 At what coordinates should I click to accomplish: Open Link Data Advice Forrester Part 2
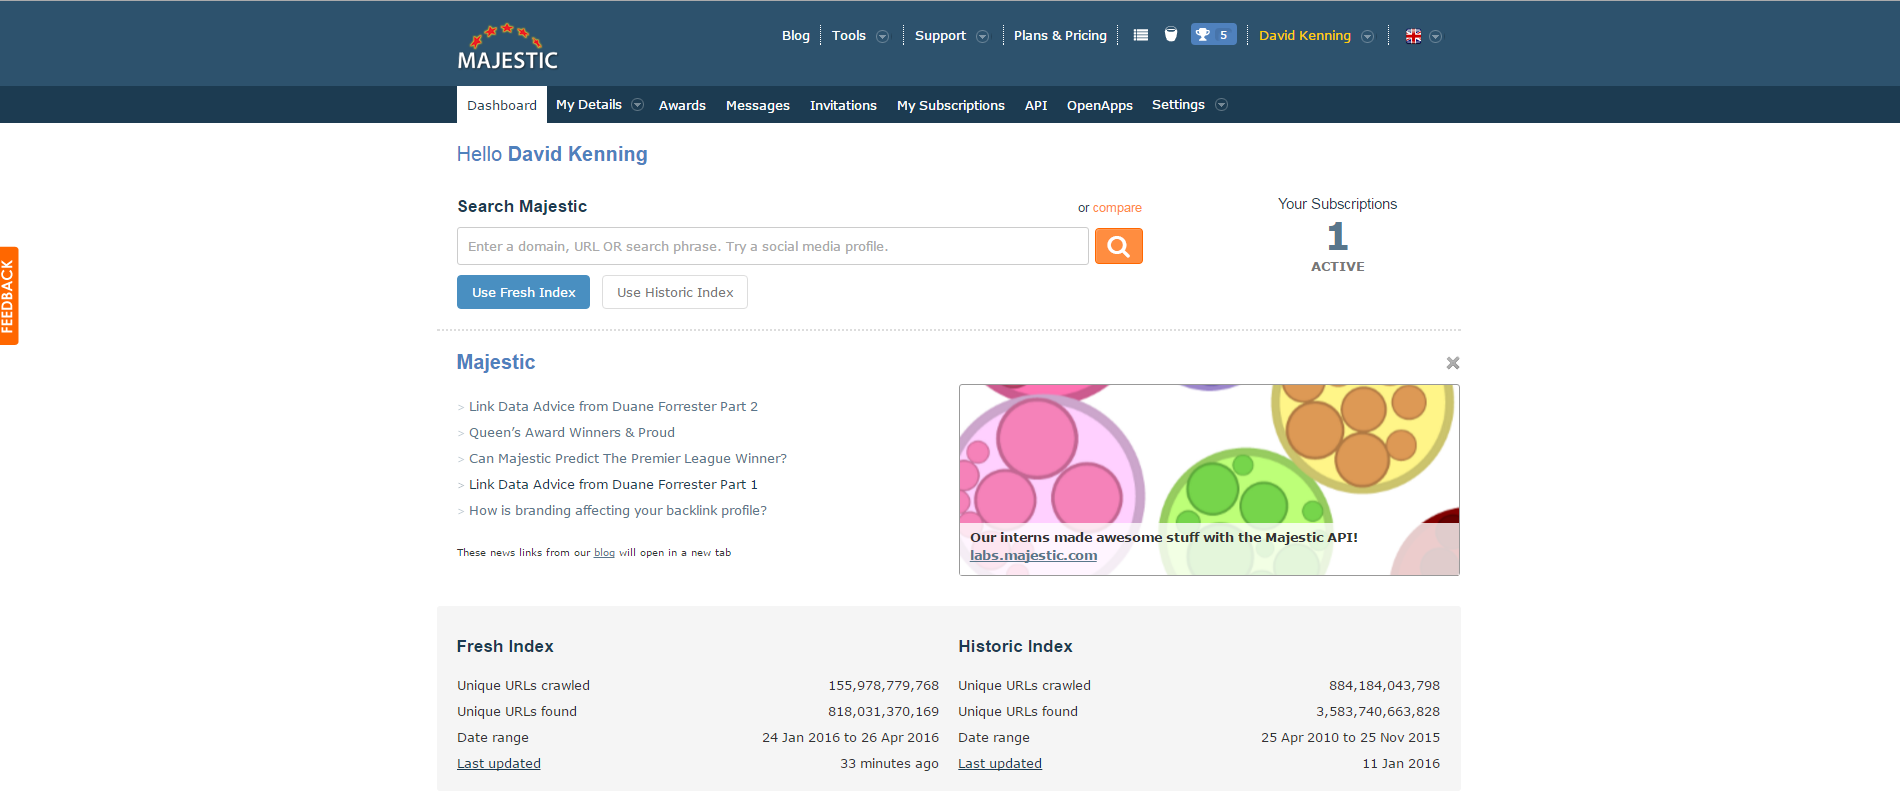(613, 407)
